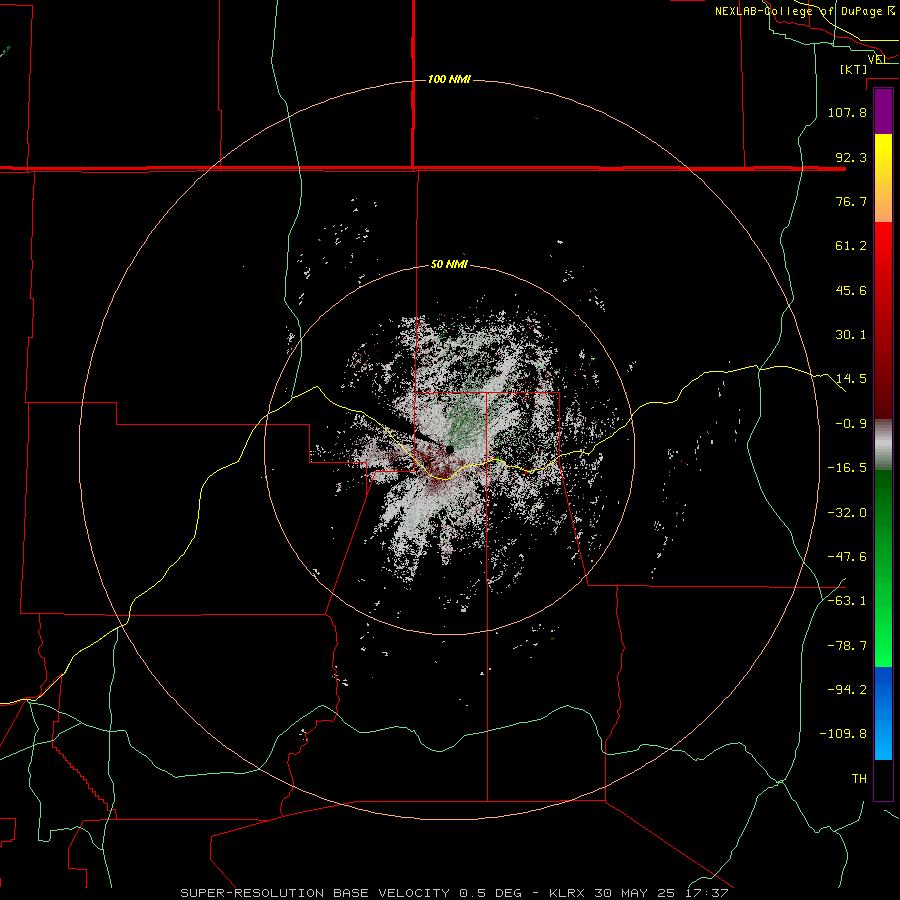The height and width of the screenshot is (900, 900).
Task: Click the "-94.2" scale value
Action: (x=847, y=690)
